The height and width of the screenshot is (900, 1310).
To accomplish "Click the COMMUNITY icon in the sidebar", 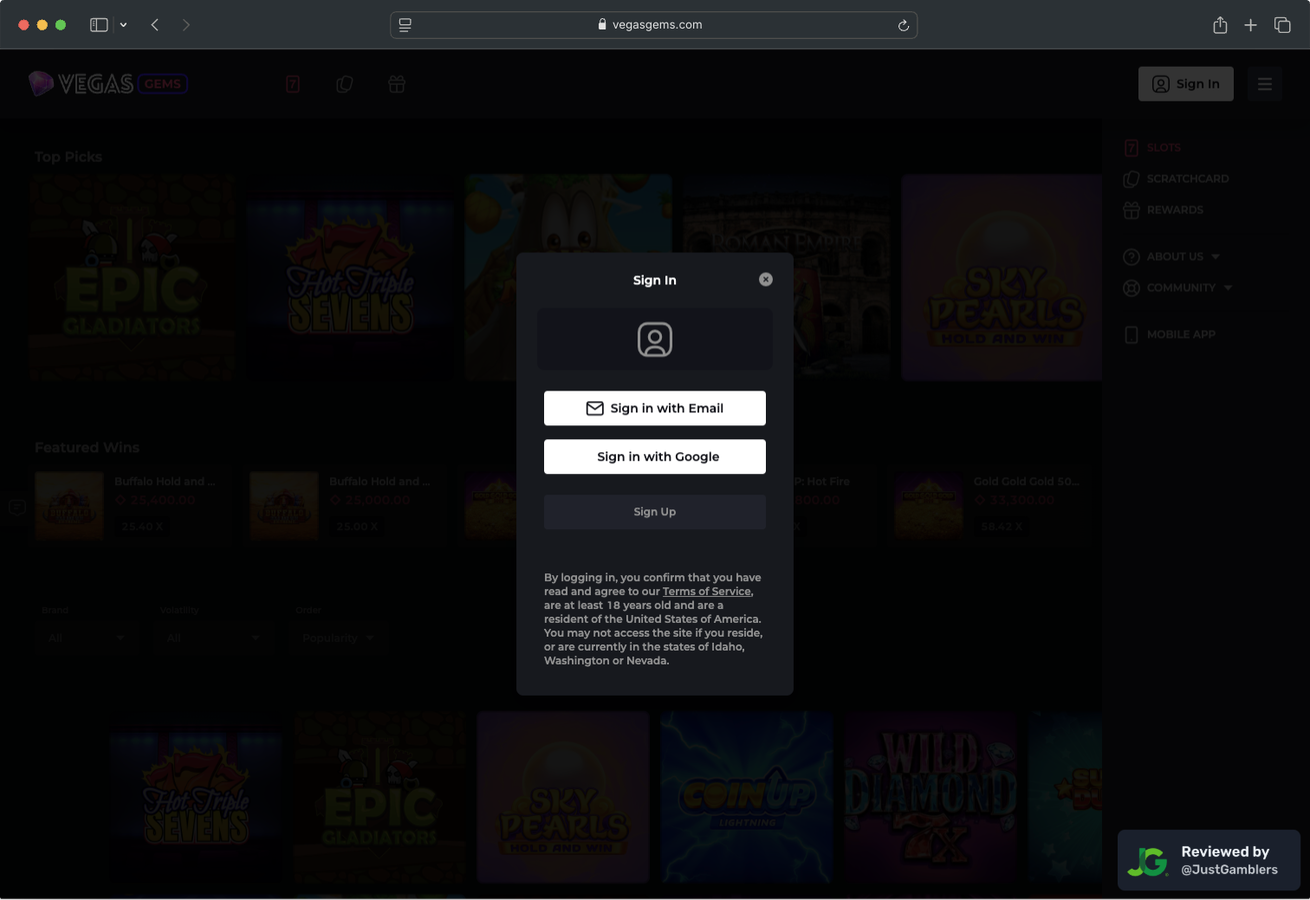I will (1131, 288).
